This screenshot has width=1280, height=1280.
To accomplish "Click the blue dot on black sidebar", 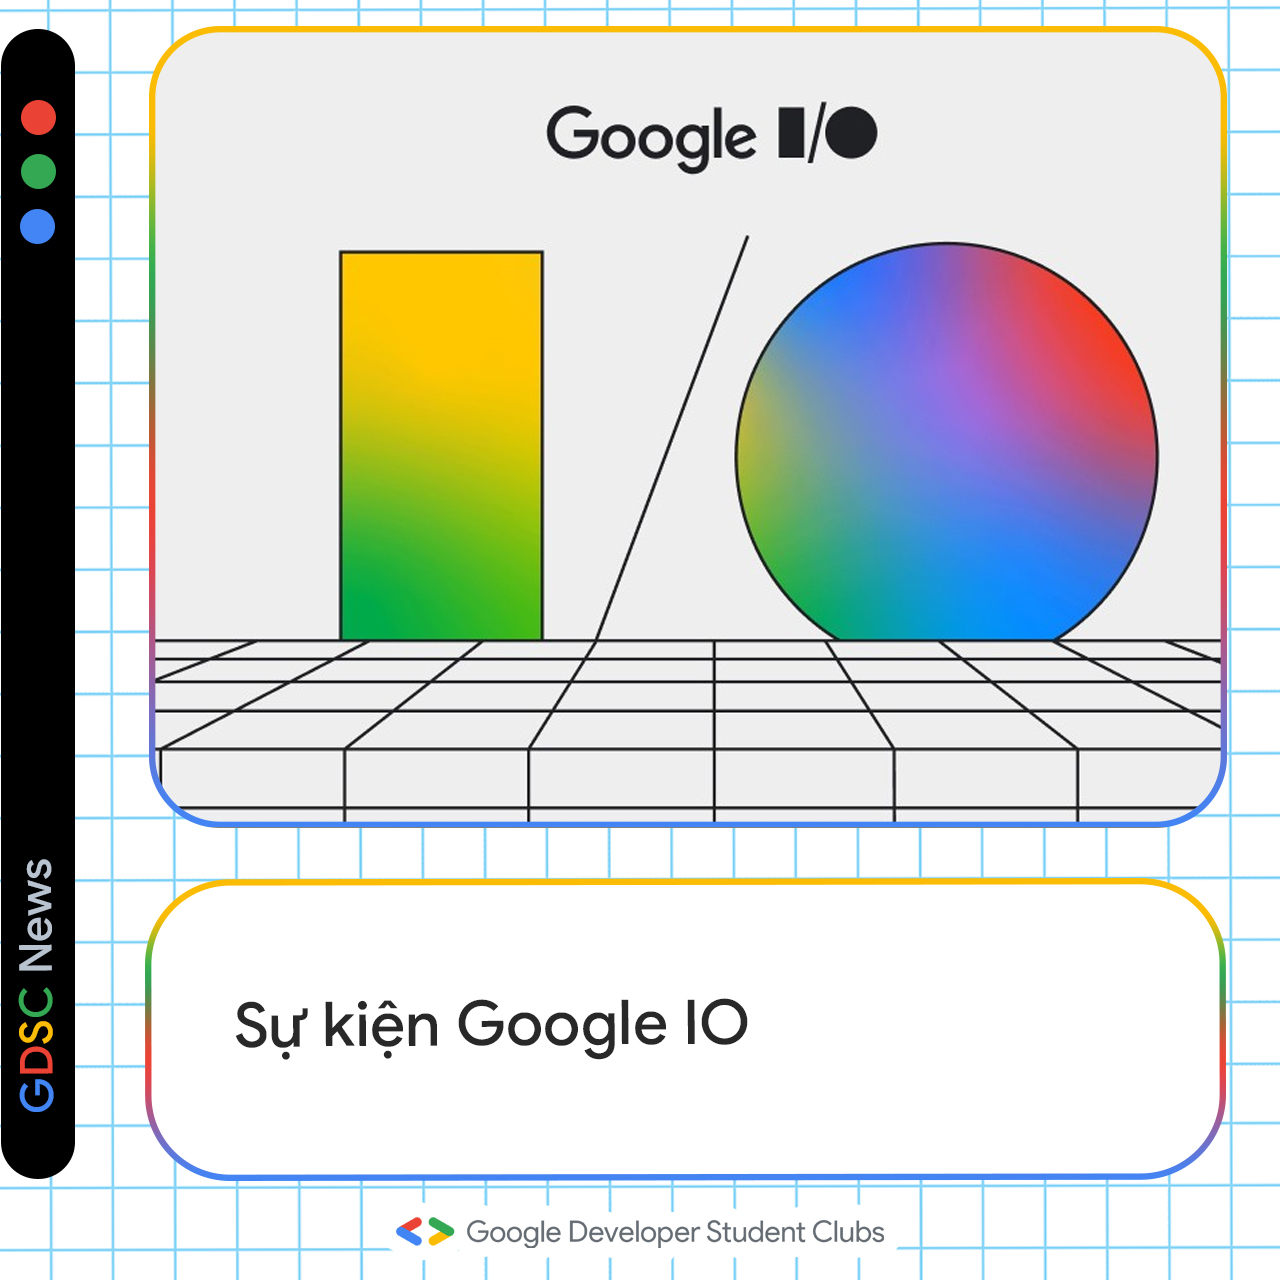I will point(38,226).
